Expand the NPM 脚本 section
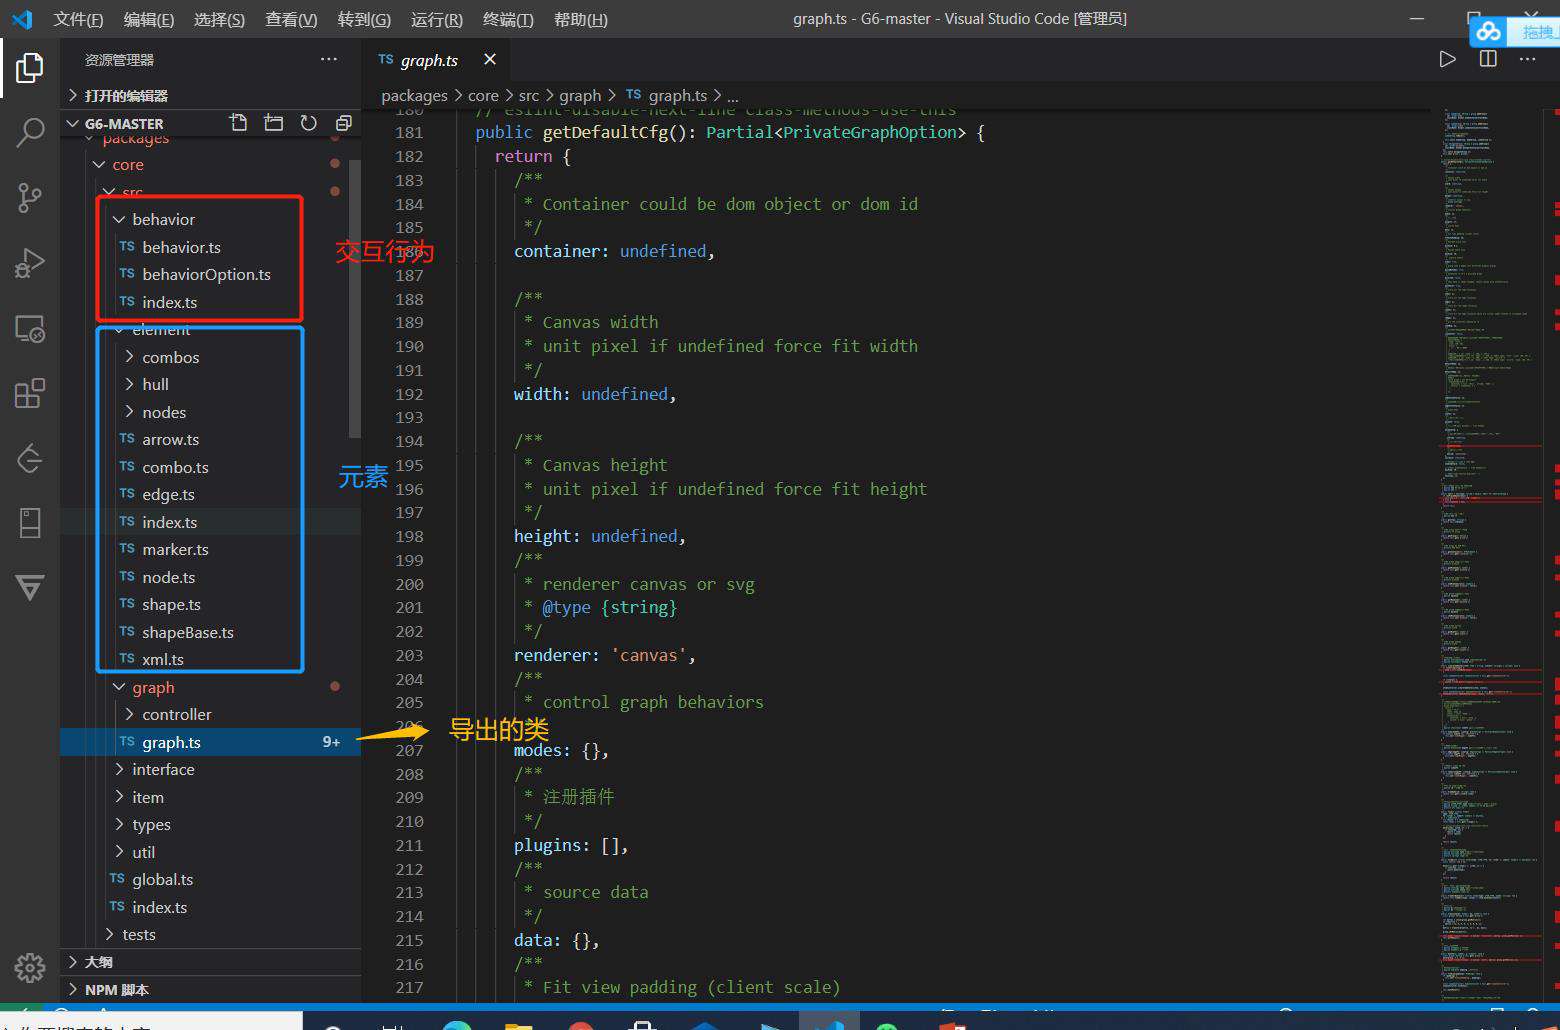Viewport: 1560px width, 1030px height. pos(210,989)
